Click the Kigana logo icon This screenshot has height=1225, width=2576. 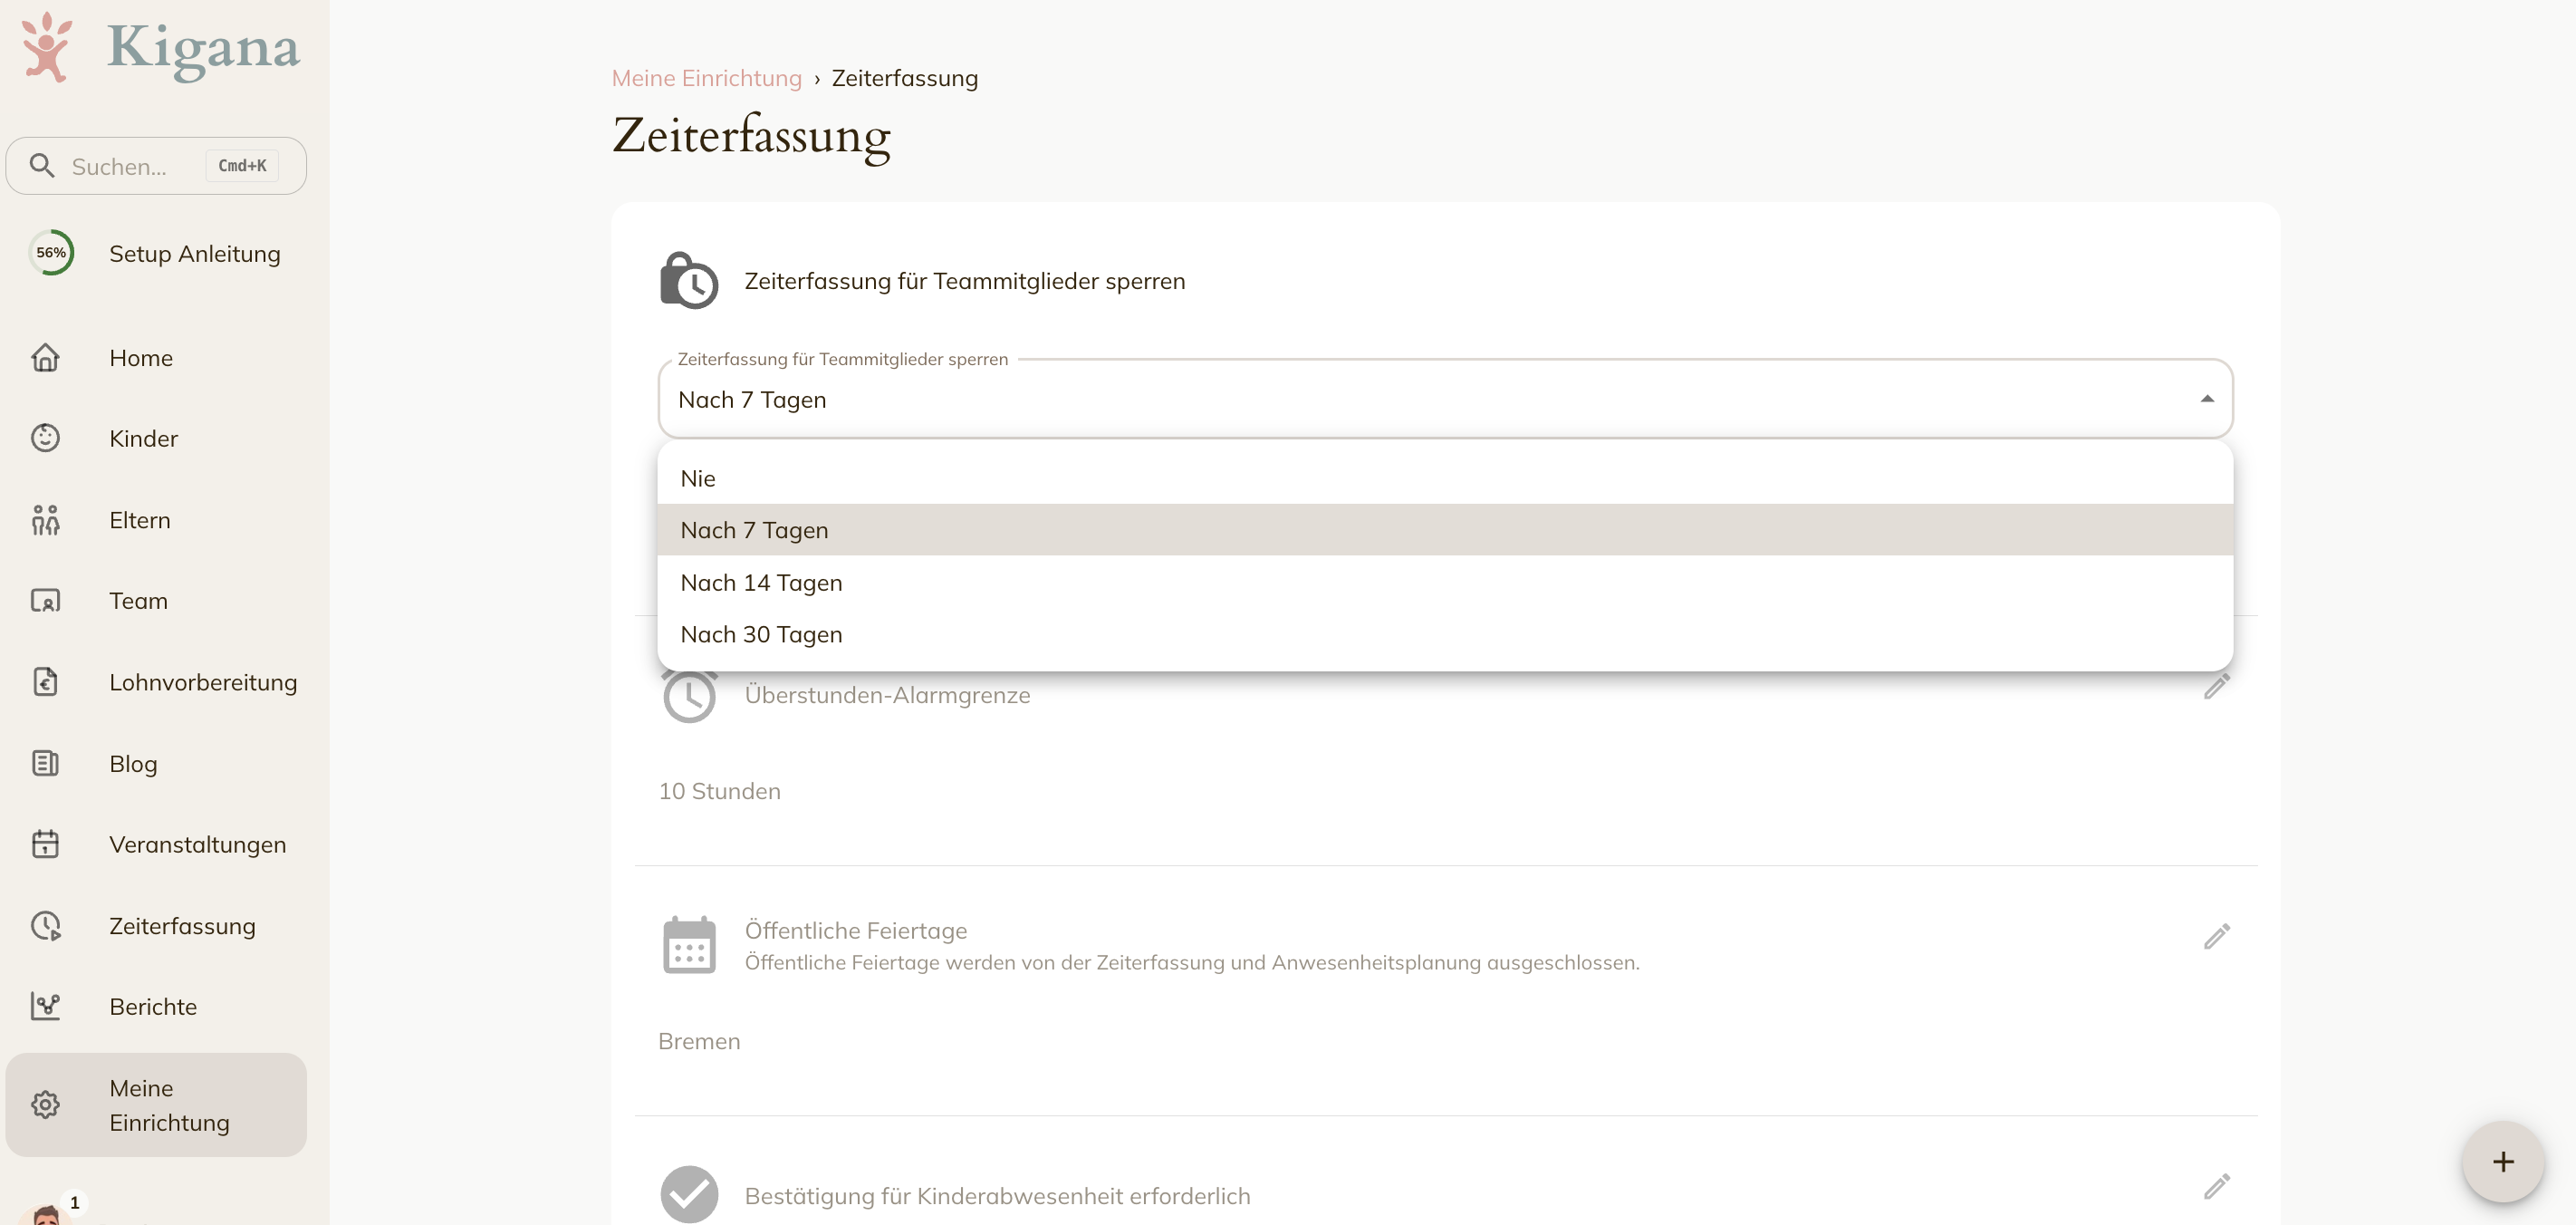[46, 47]
